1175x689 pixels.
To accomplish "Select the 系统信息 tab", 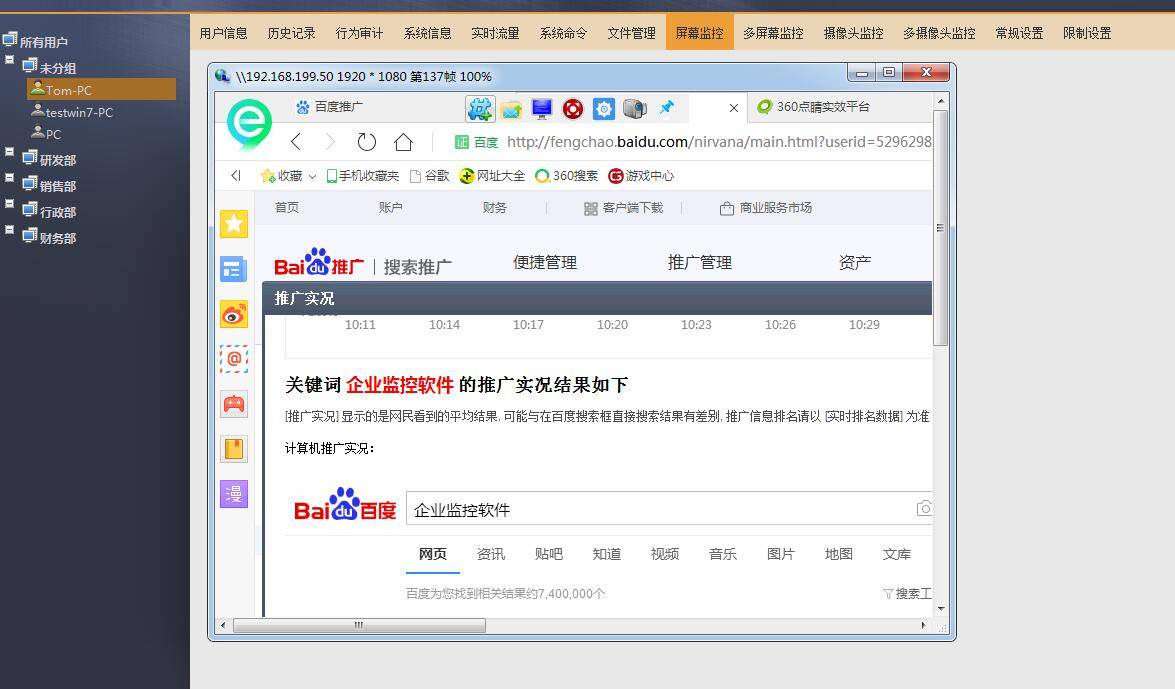I will tap(427, 33).
